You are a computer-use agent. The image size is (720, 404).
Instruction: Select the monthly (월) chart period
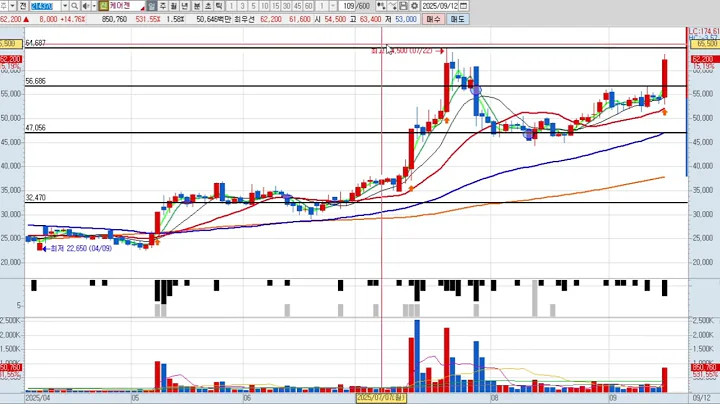click(174, 6)
